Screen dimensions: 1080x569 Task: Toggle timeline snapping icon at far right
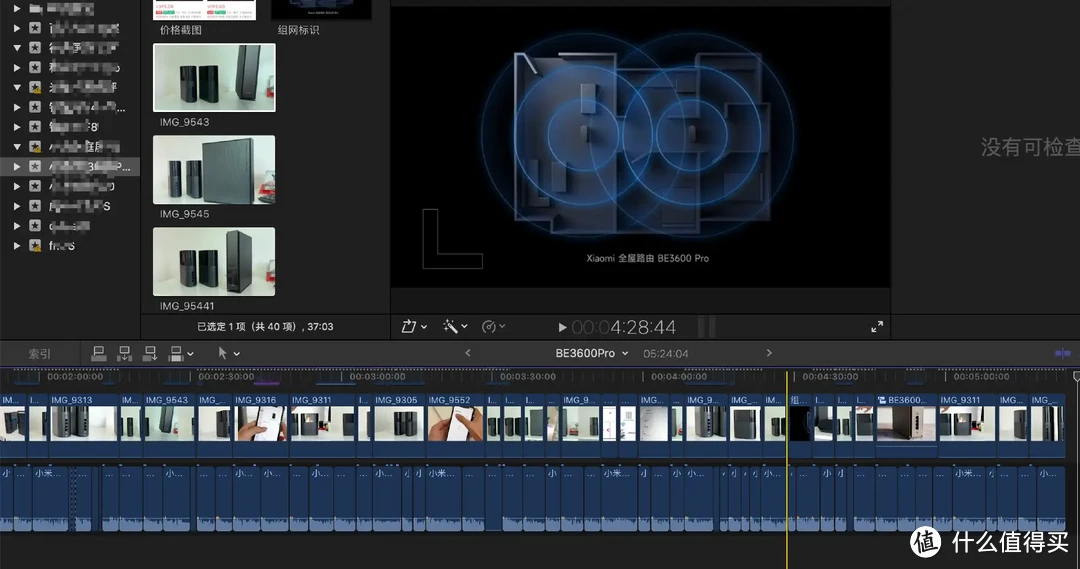coord(1062,353)
